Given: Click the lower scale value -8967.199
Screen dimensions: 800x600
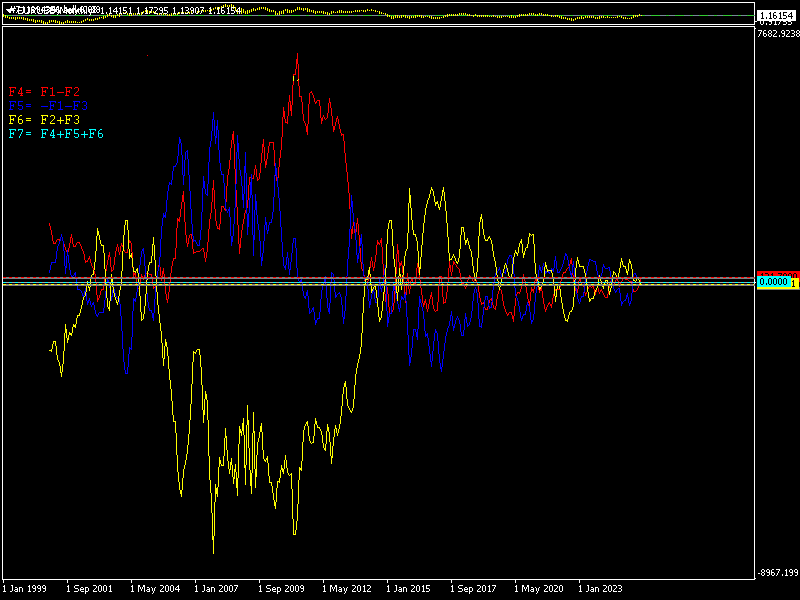Looking at the screenshot, I should click(778, 573).
